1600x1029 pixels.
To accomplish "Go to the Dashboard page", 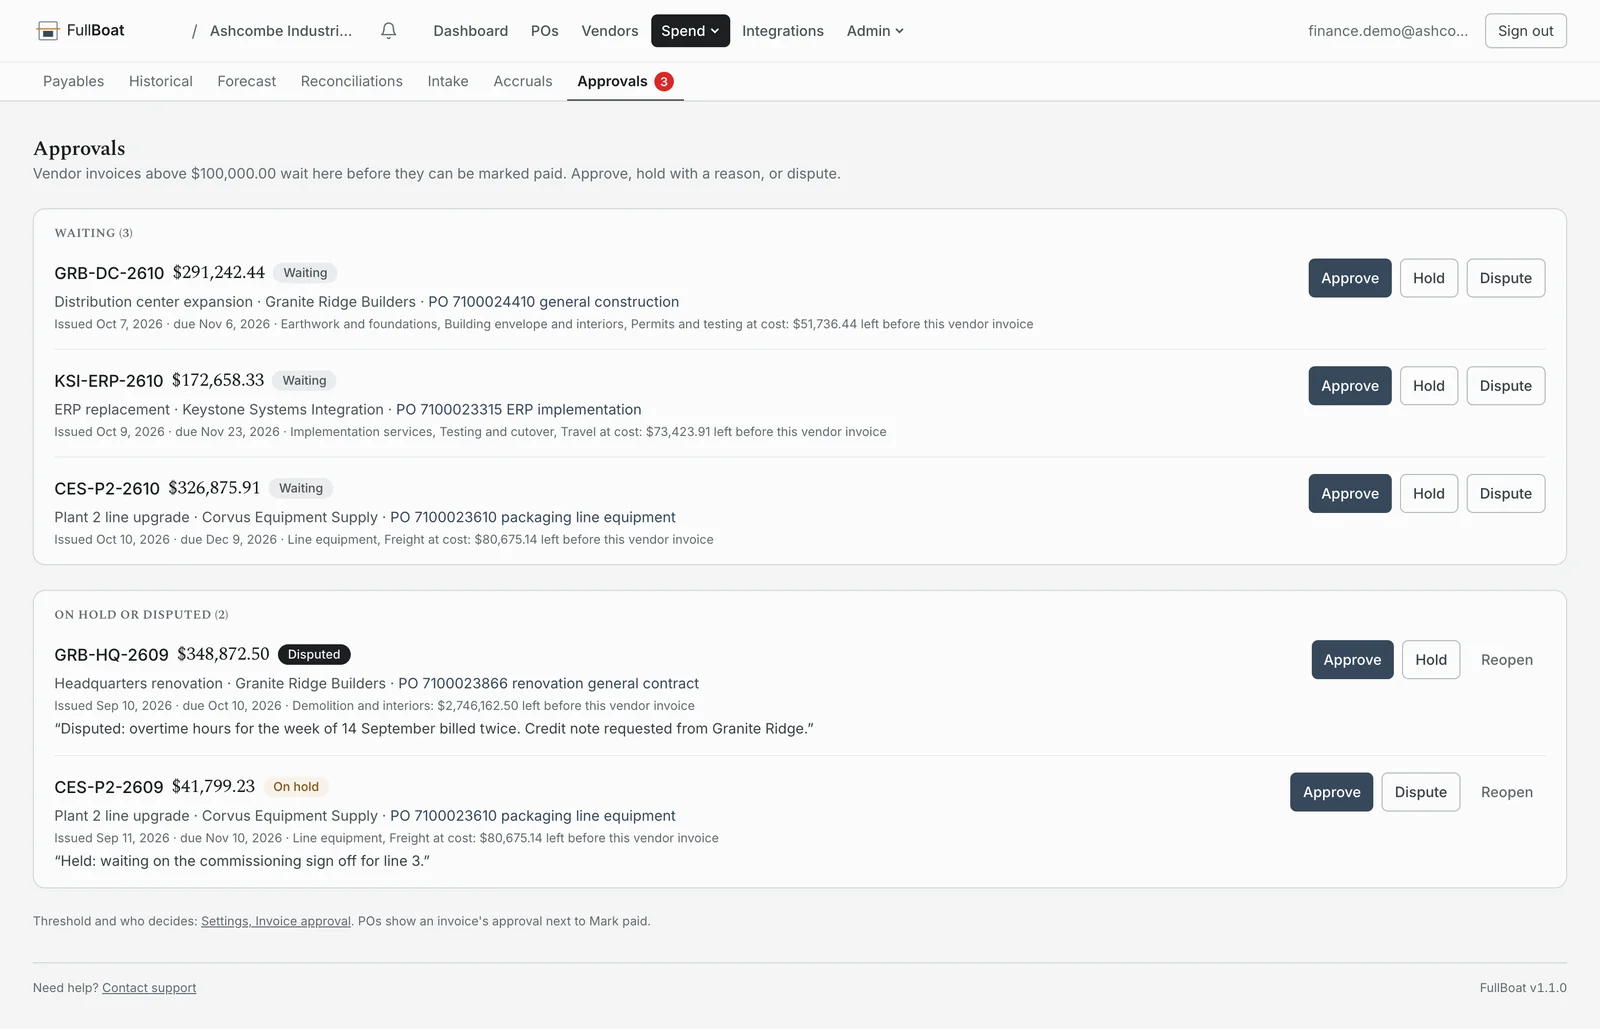I will (x=471, y=31).
